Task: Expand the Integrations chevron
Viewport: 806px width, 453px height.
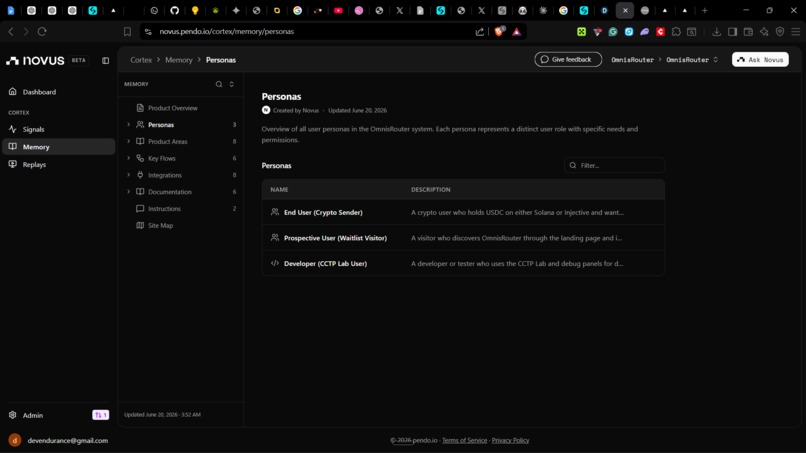Action: tap(129, 175)
